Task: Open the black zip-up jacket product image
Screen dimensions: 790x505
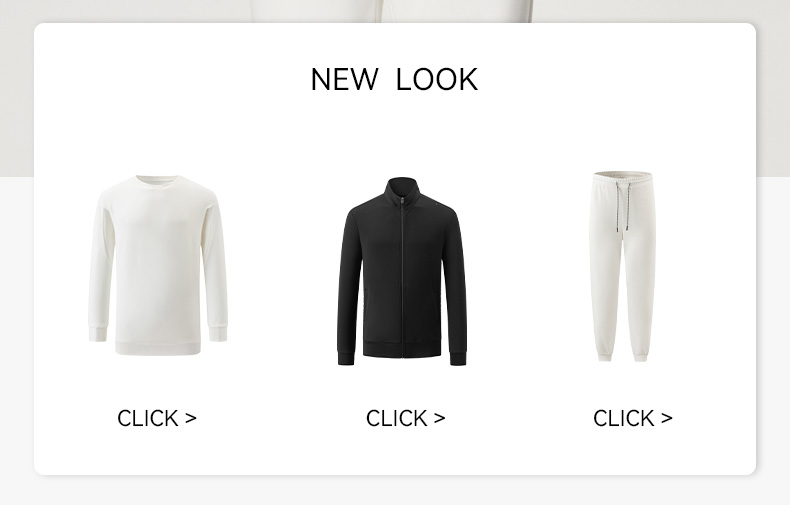Action: pos(402,271)
